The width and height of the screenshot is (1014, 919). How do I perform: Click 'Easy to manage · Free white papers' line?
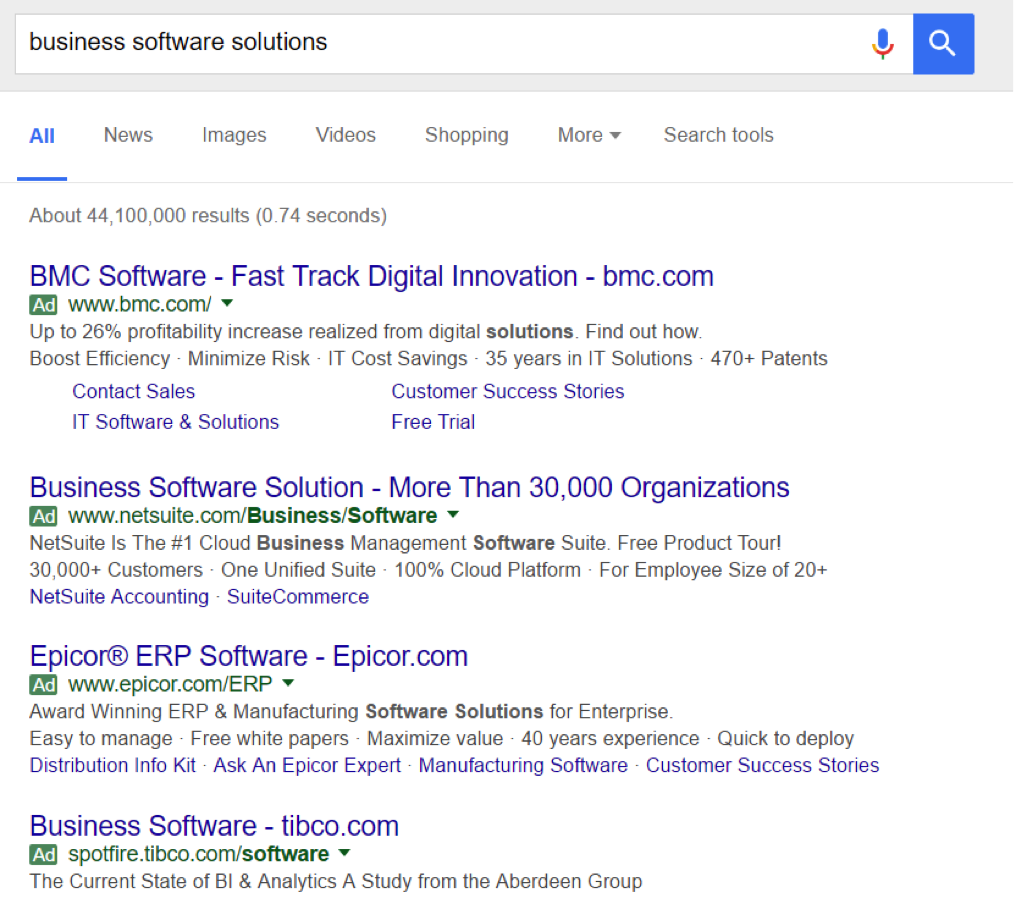[442, 739]
